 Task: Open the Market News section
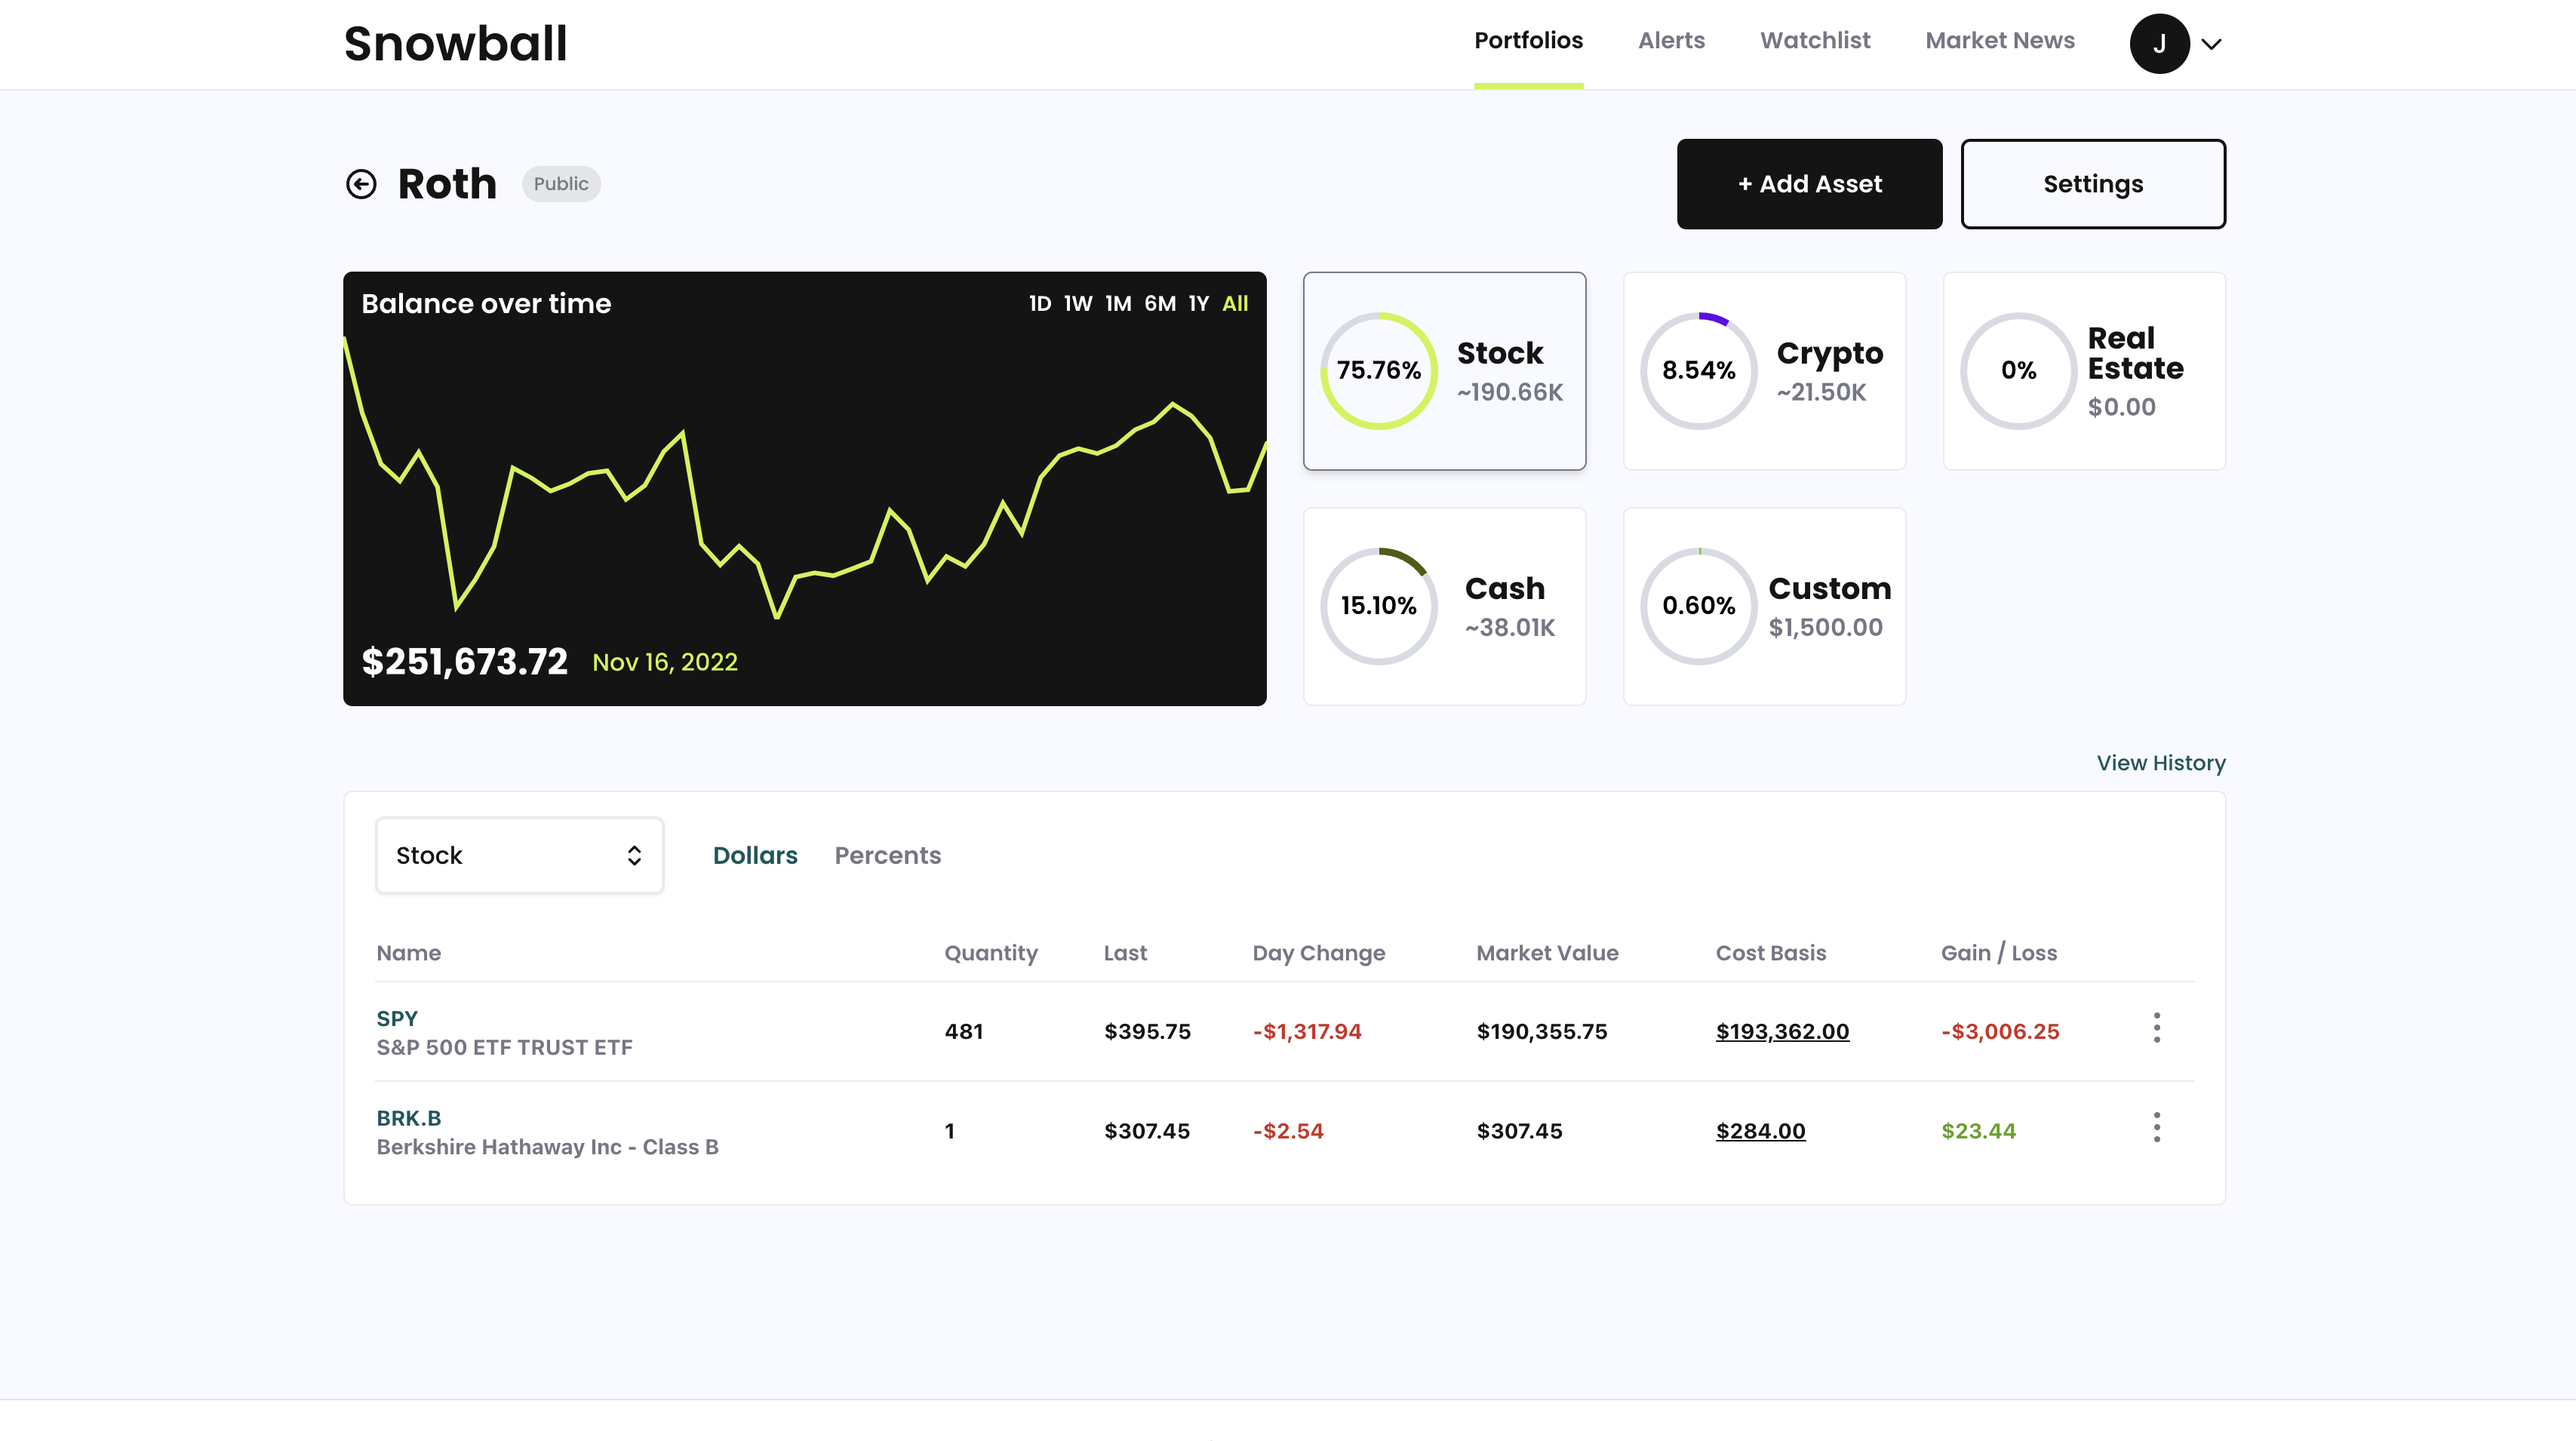[2000, 40]
